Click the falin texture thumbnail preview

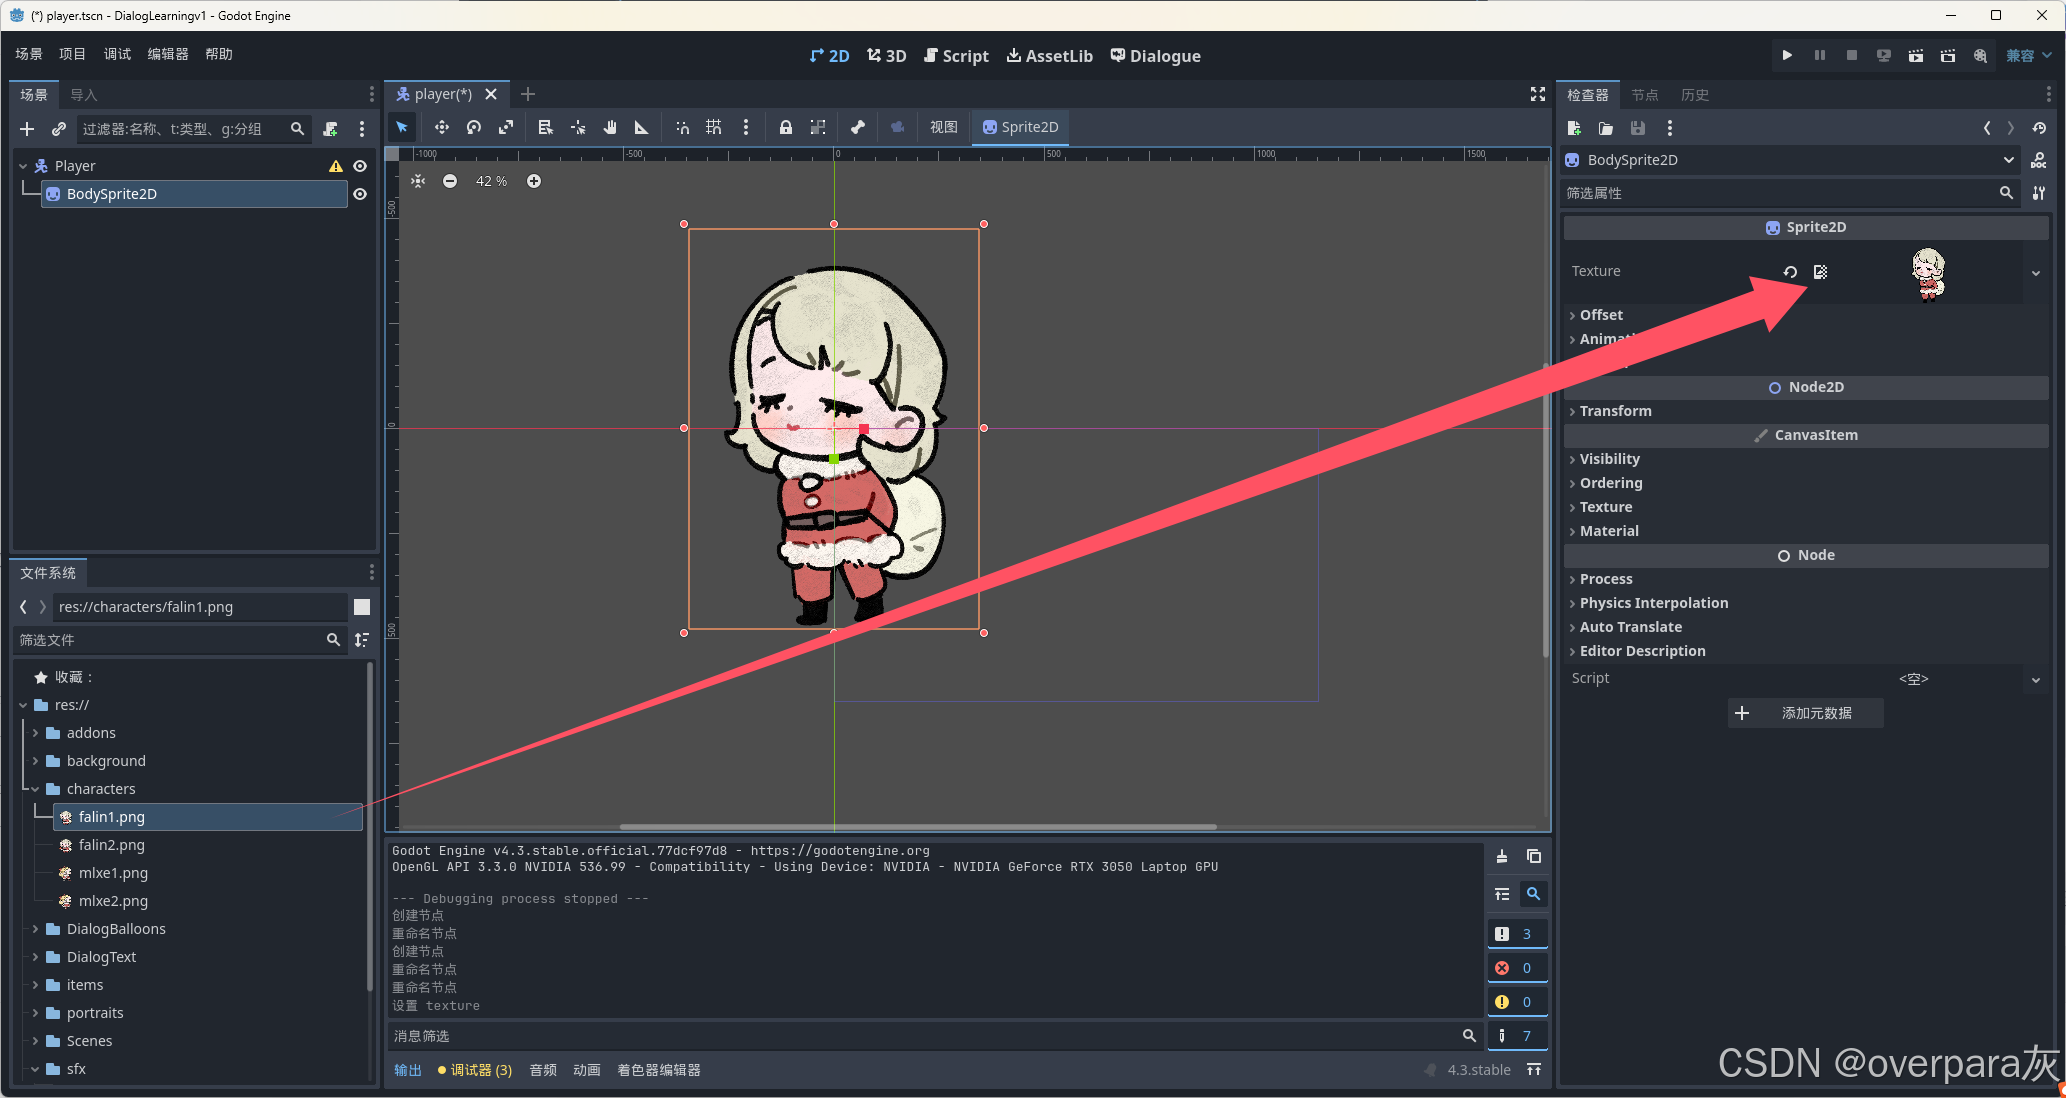pyautogui.click(x=1928, y=274)
